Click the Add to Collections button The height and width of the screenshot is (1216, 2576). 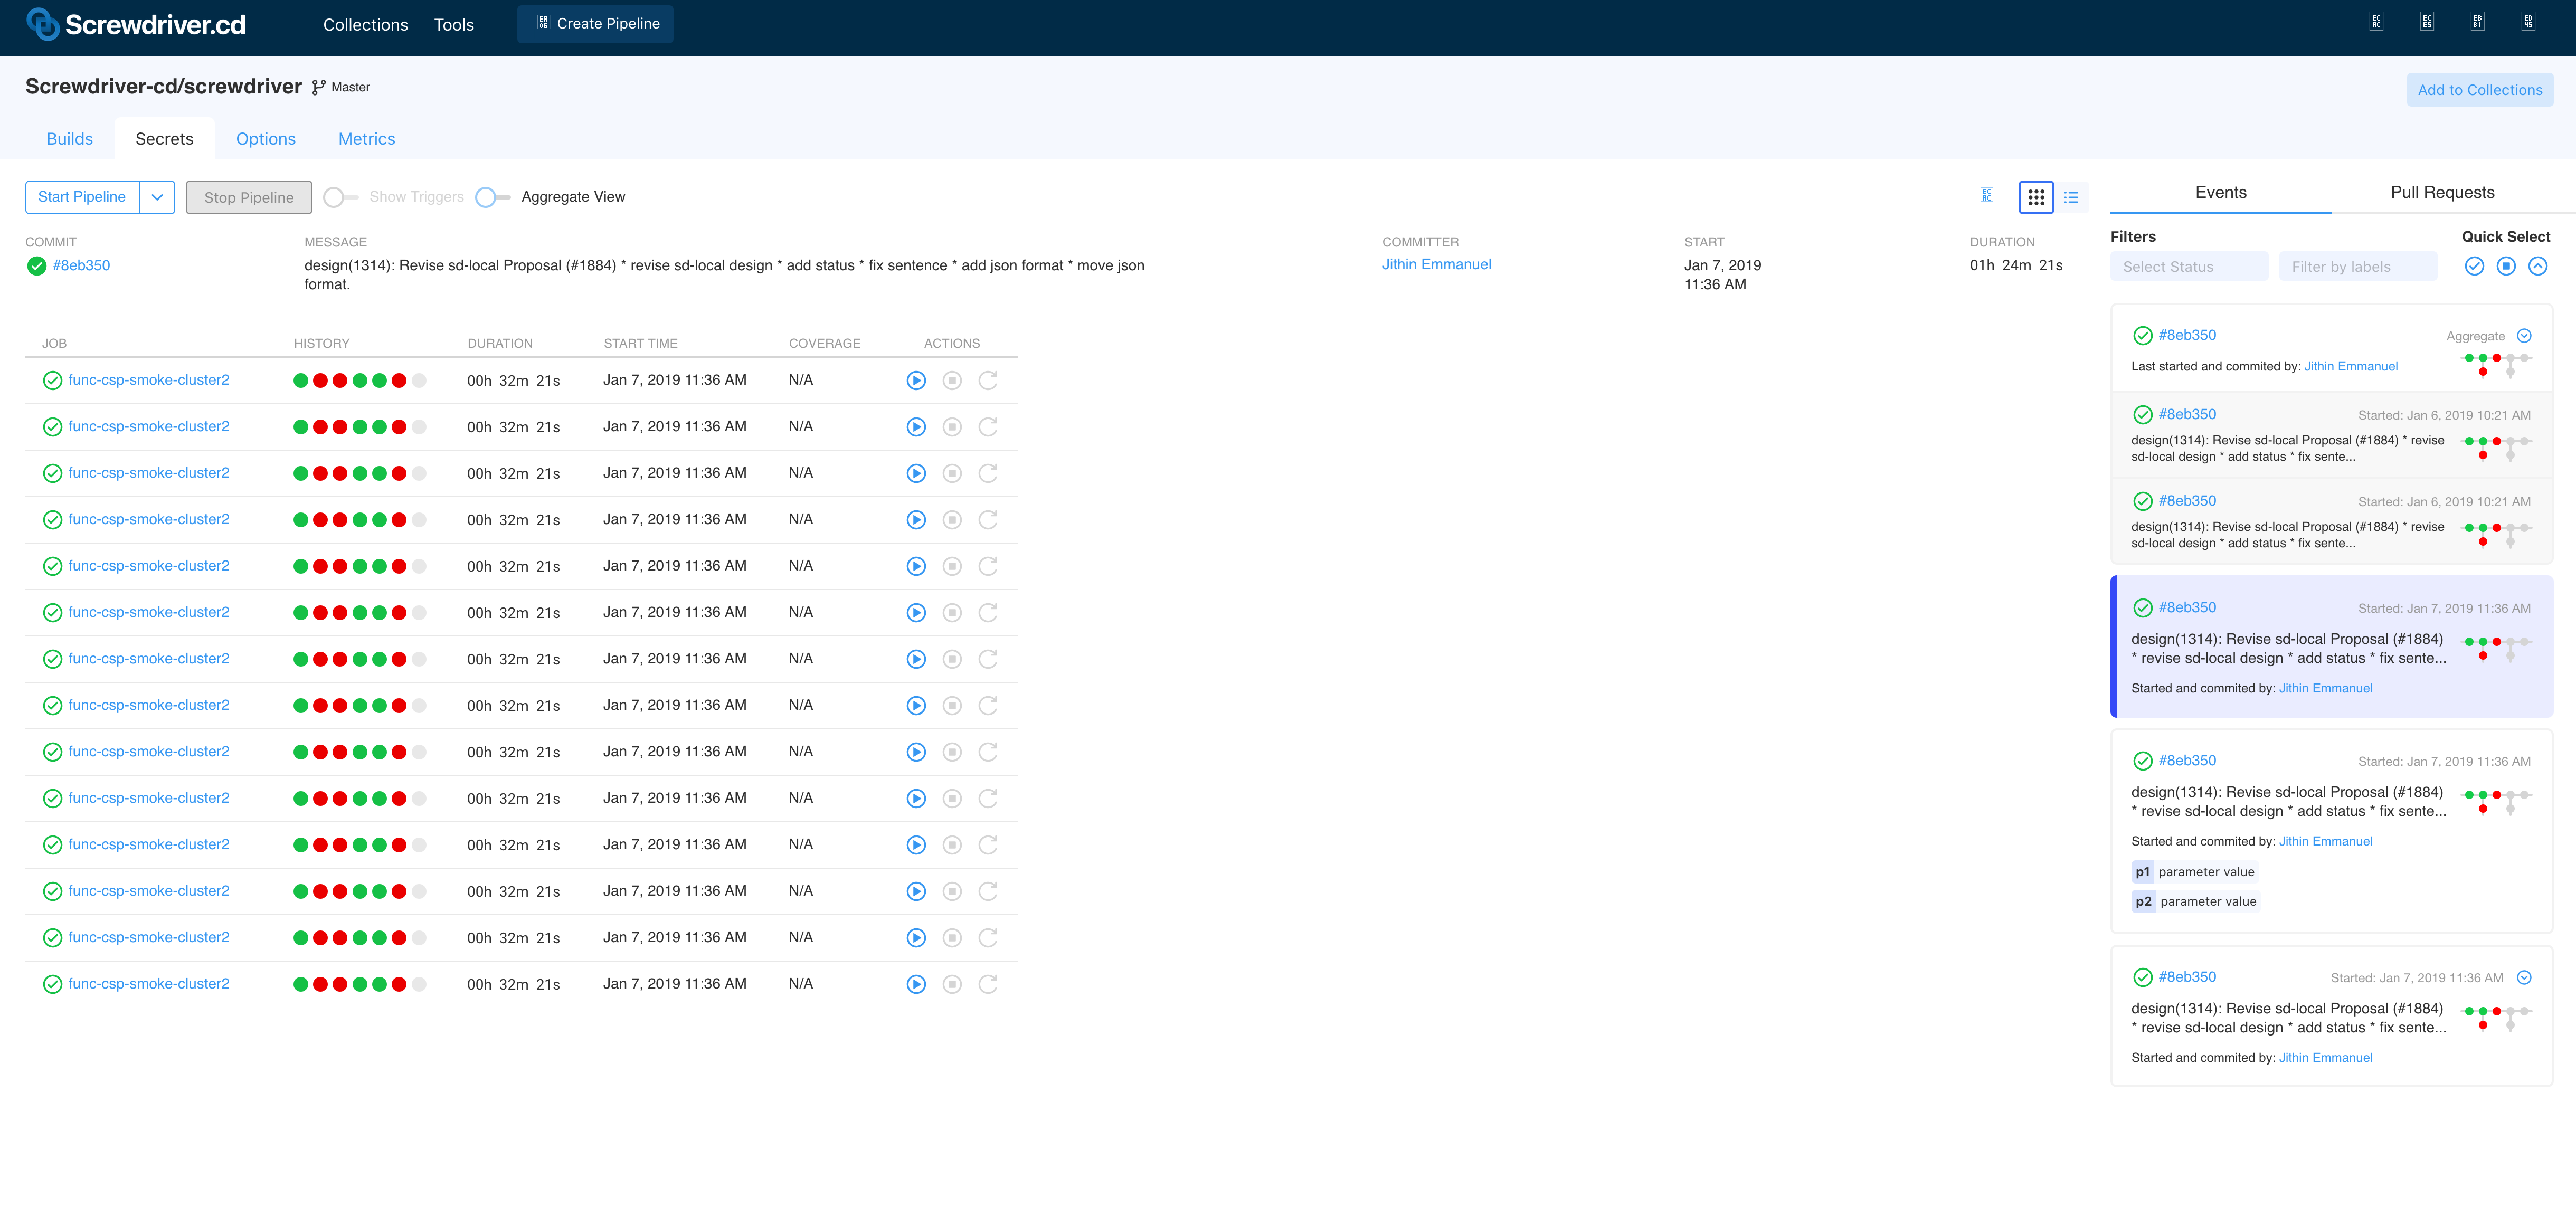pyautogui.click(x=2480, y=90)
